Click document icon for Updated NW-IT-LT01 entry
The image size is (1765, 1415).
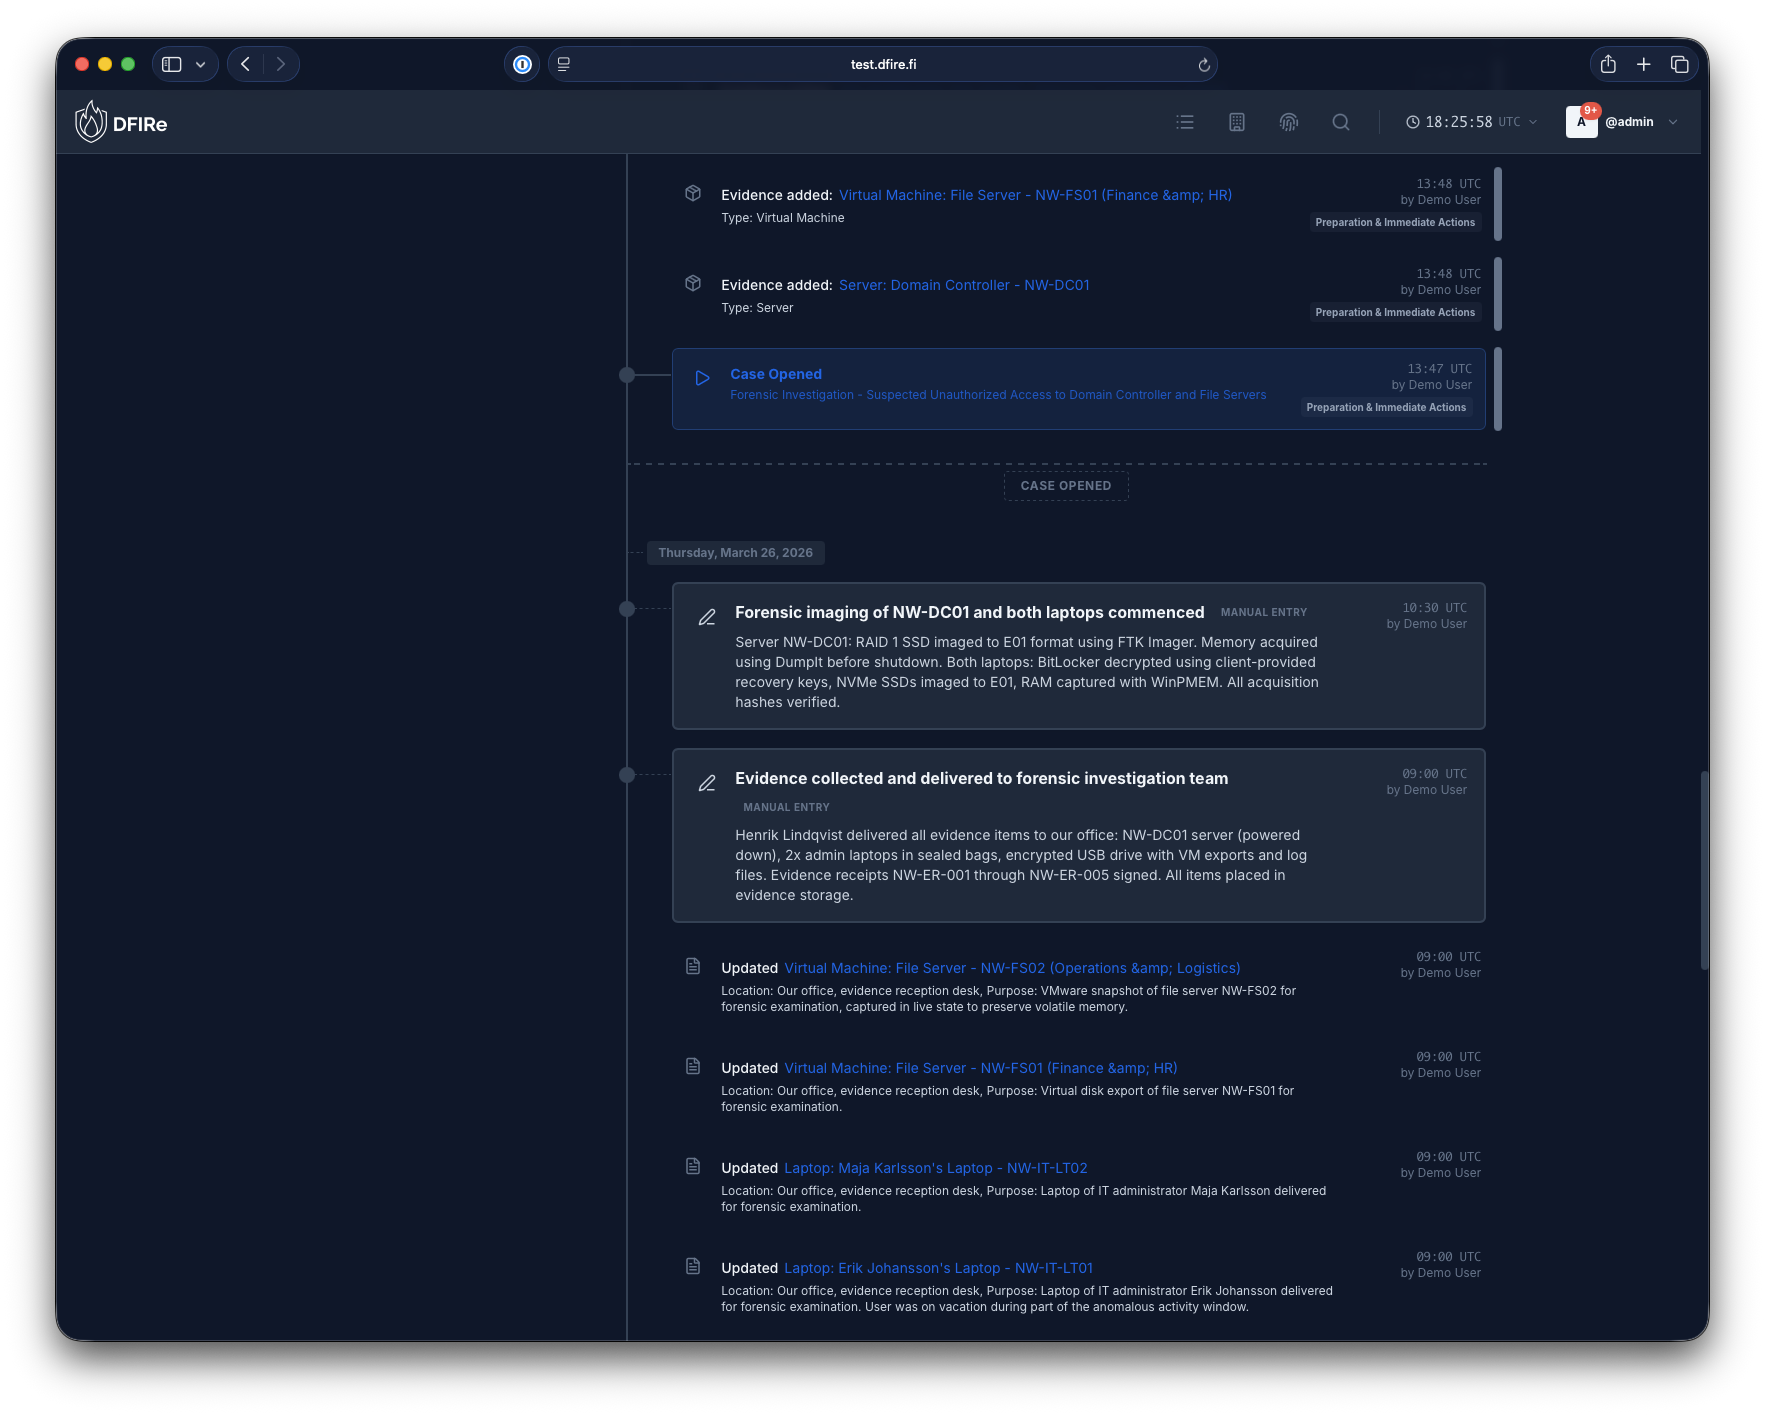click(693, 1266)
